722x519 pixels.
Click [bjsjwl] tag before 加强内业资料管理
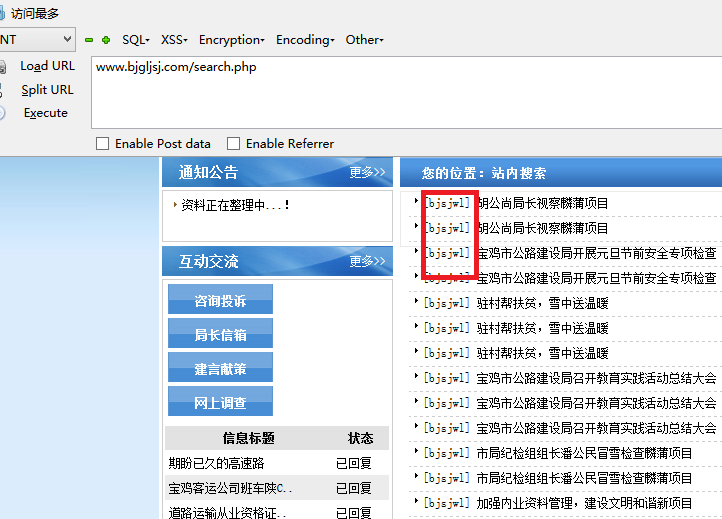coord(446,503)
